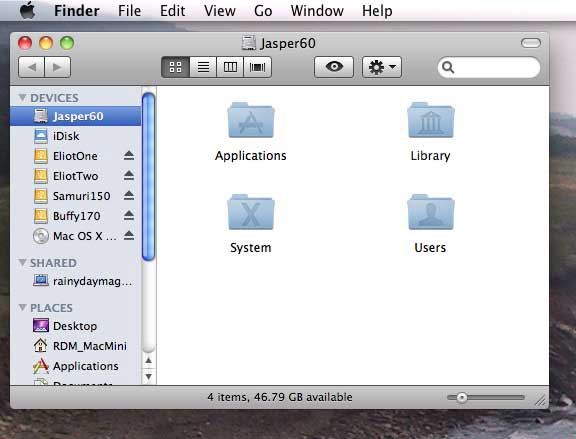Collapse the SHARED section
The image size is (576, 439).
click(x=22, y=262)
